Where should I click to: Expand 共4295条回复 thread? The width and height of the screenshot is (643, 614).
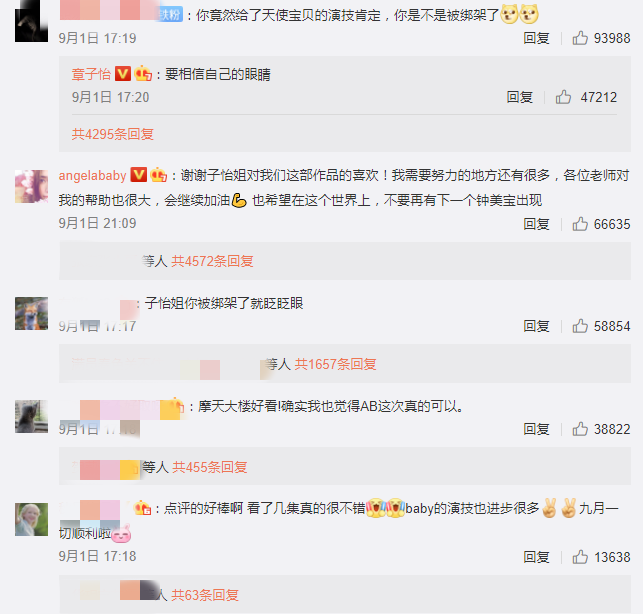click(x=113, y=134)
